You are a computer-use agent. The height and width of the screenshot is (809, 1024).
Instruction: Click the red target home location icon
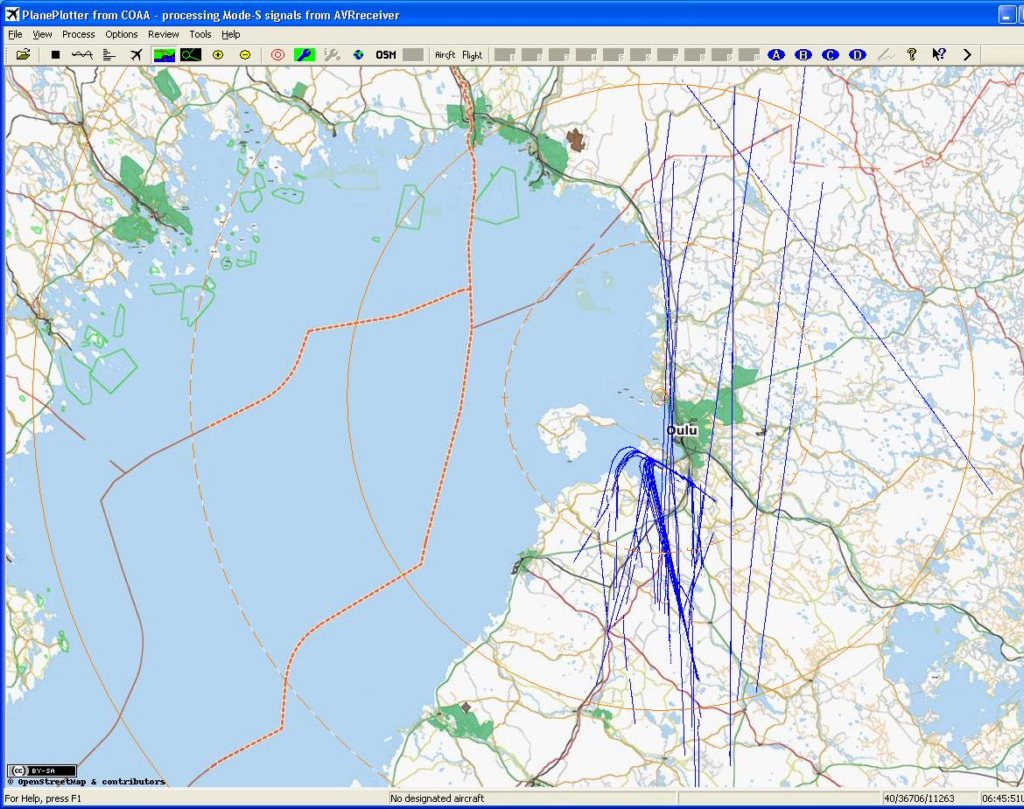278,55
